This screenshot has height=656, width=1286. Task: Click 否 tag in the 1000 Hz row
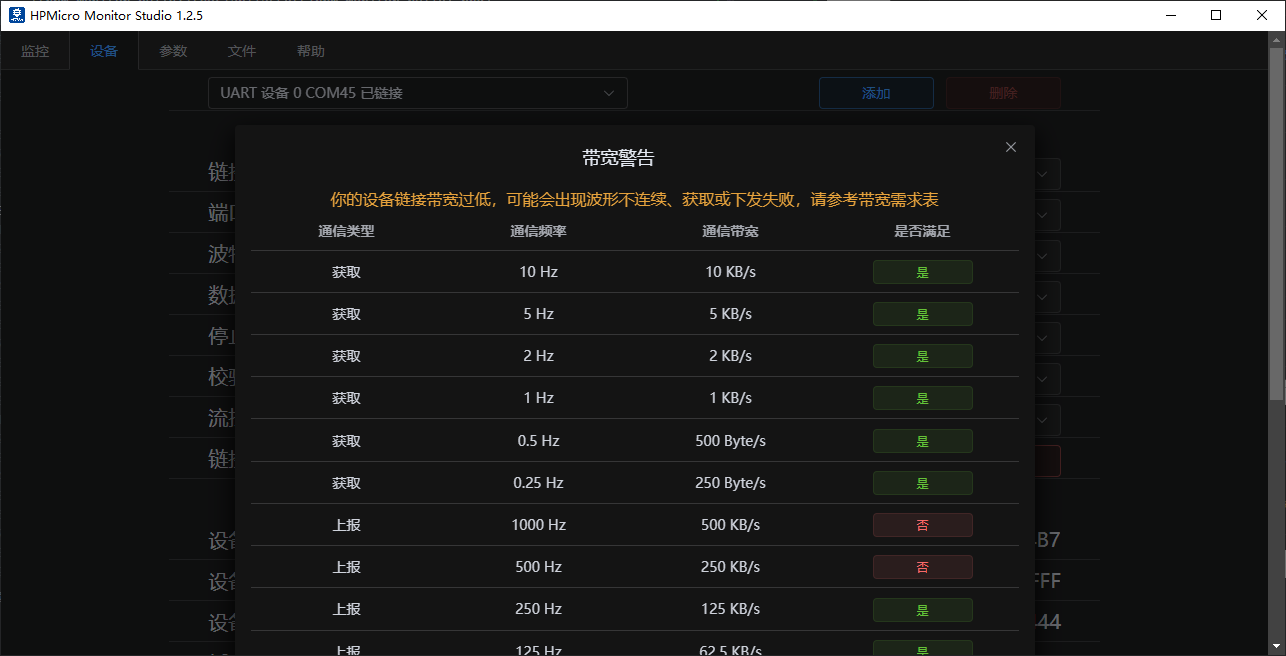click(923, 525)
